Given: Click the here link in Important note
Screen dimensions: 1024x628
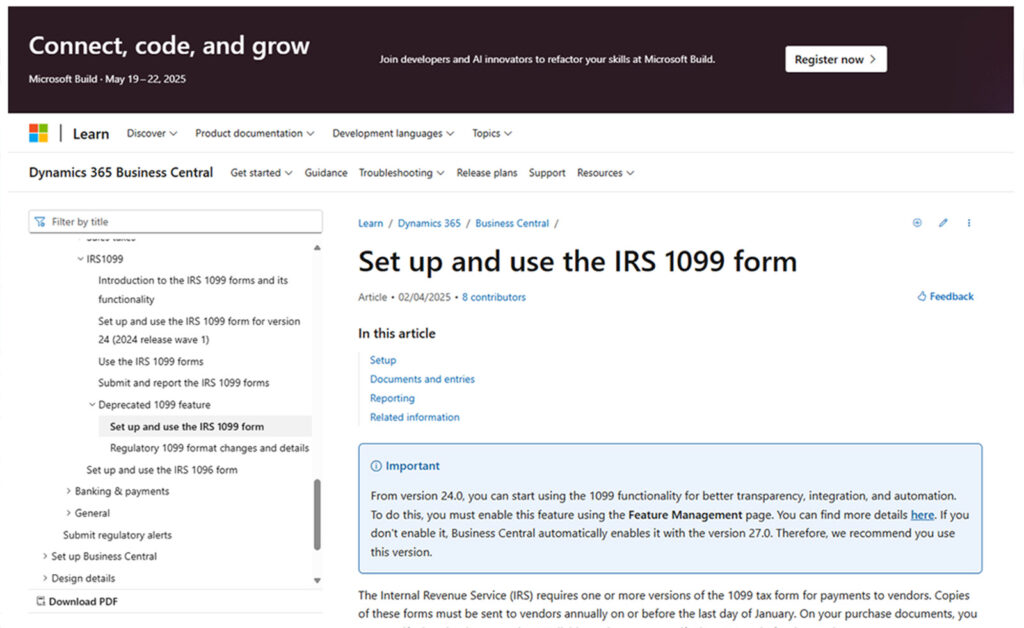Looking at the screenshot, I should coord(922,515).
